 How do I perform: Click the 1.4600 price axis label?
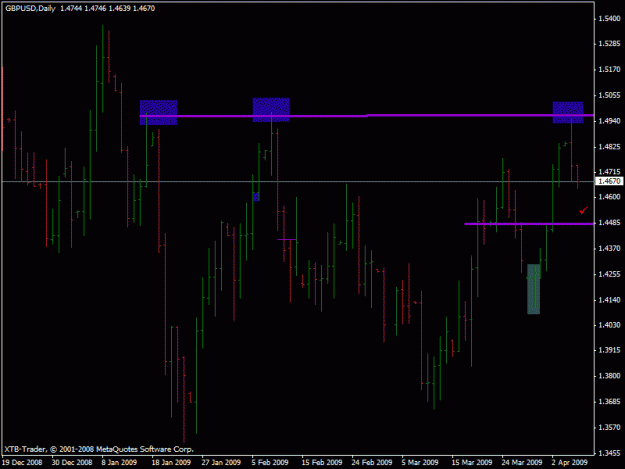pyautogui.click(x=609, y=197)
